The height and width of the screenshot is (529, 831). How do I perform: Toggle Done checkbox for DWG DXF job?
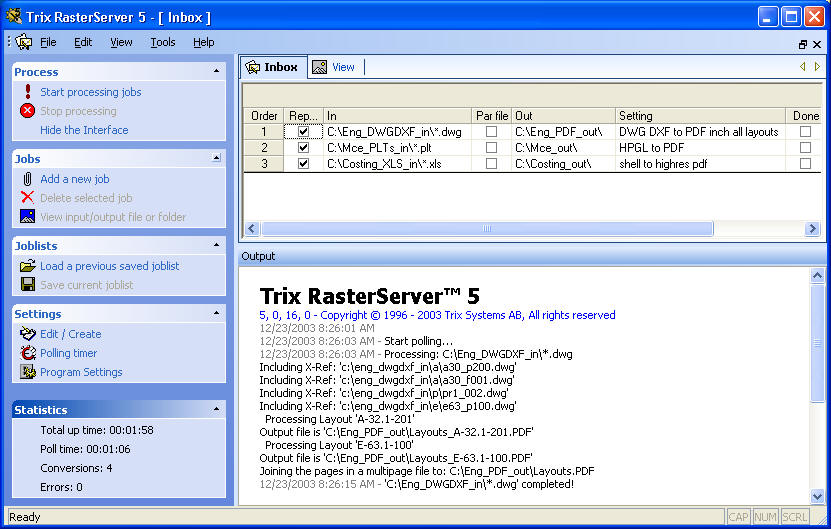(x=805, y=131)
